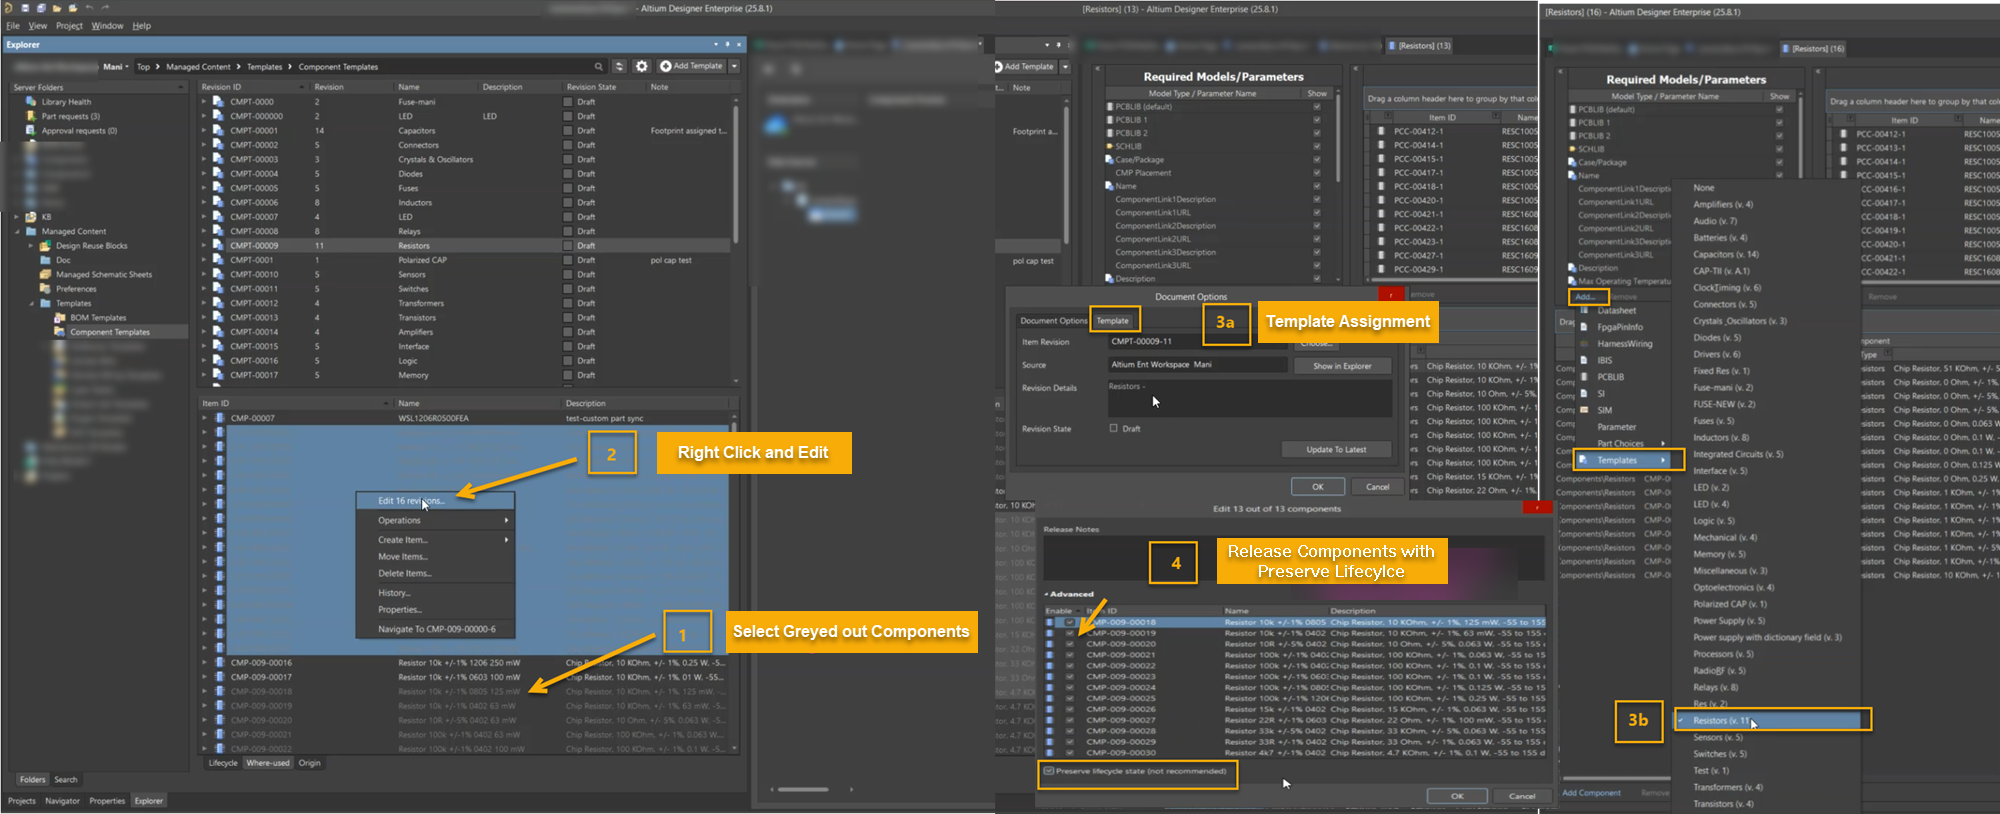The width and height of the screenshot is (2000, 814).
Task: Switch to the Where-used tab
Action: [x=268, y=763]
